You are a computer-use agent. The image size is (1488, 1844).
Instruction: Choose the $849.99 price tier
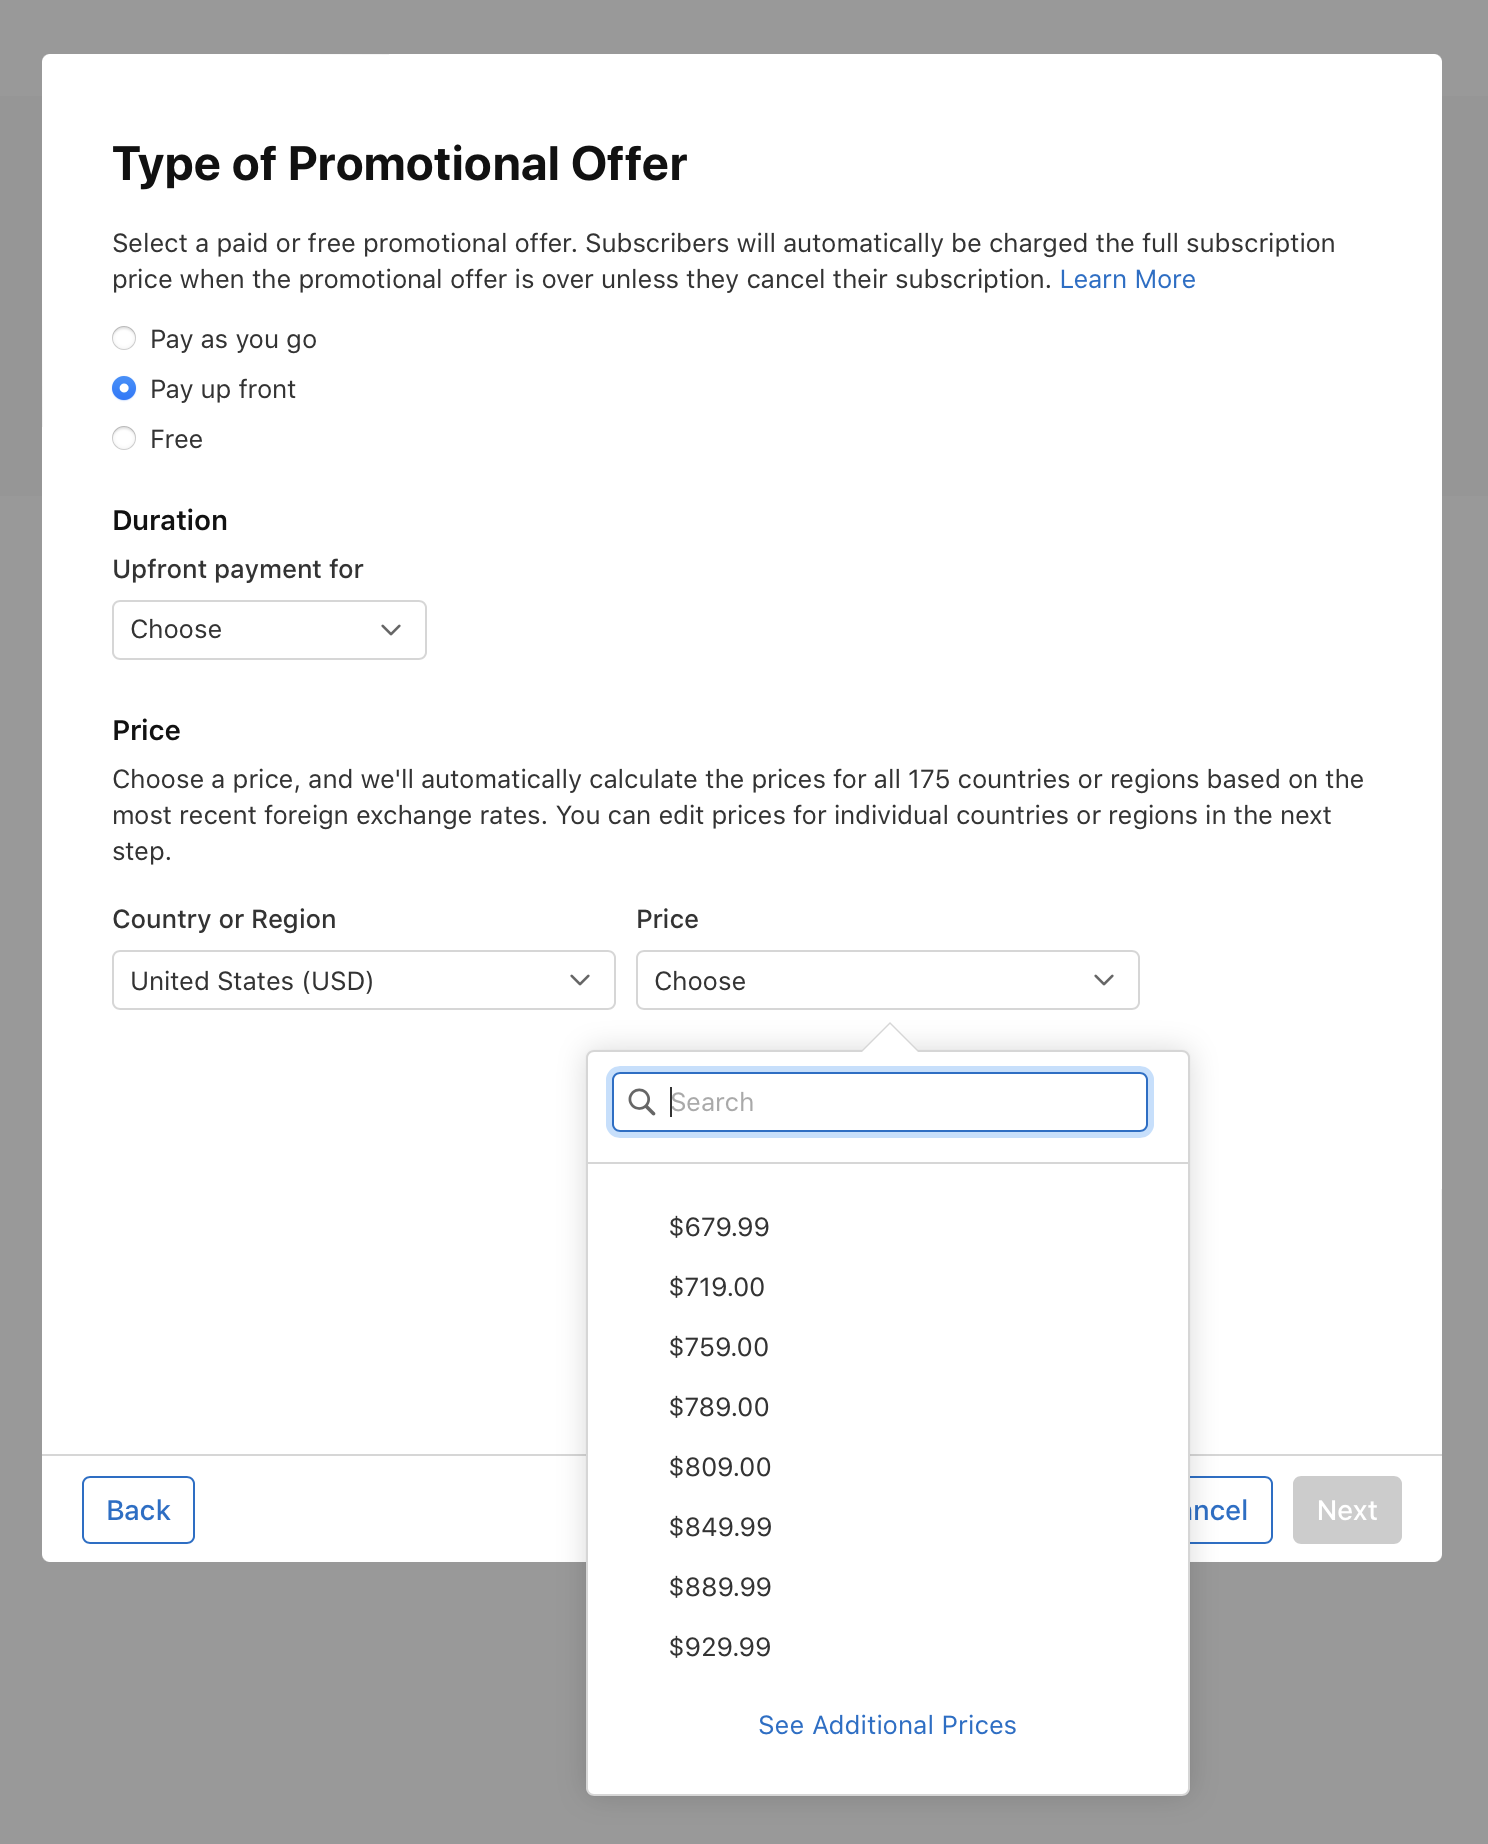720,1527
